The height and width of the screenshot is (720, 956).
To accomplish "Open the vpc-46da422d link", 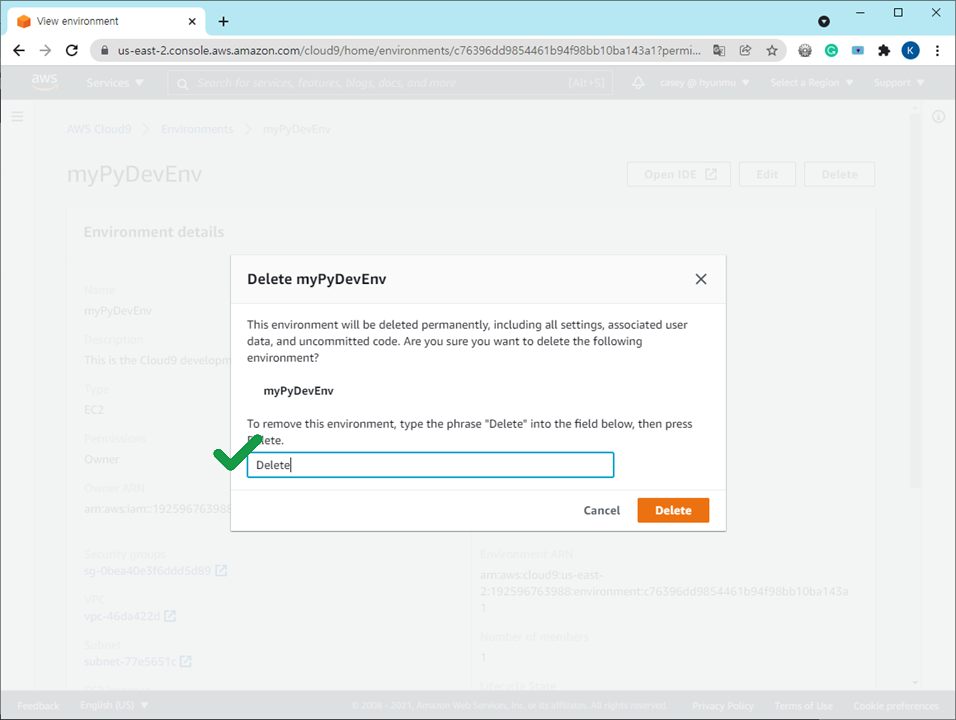I will coord(130,616).
